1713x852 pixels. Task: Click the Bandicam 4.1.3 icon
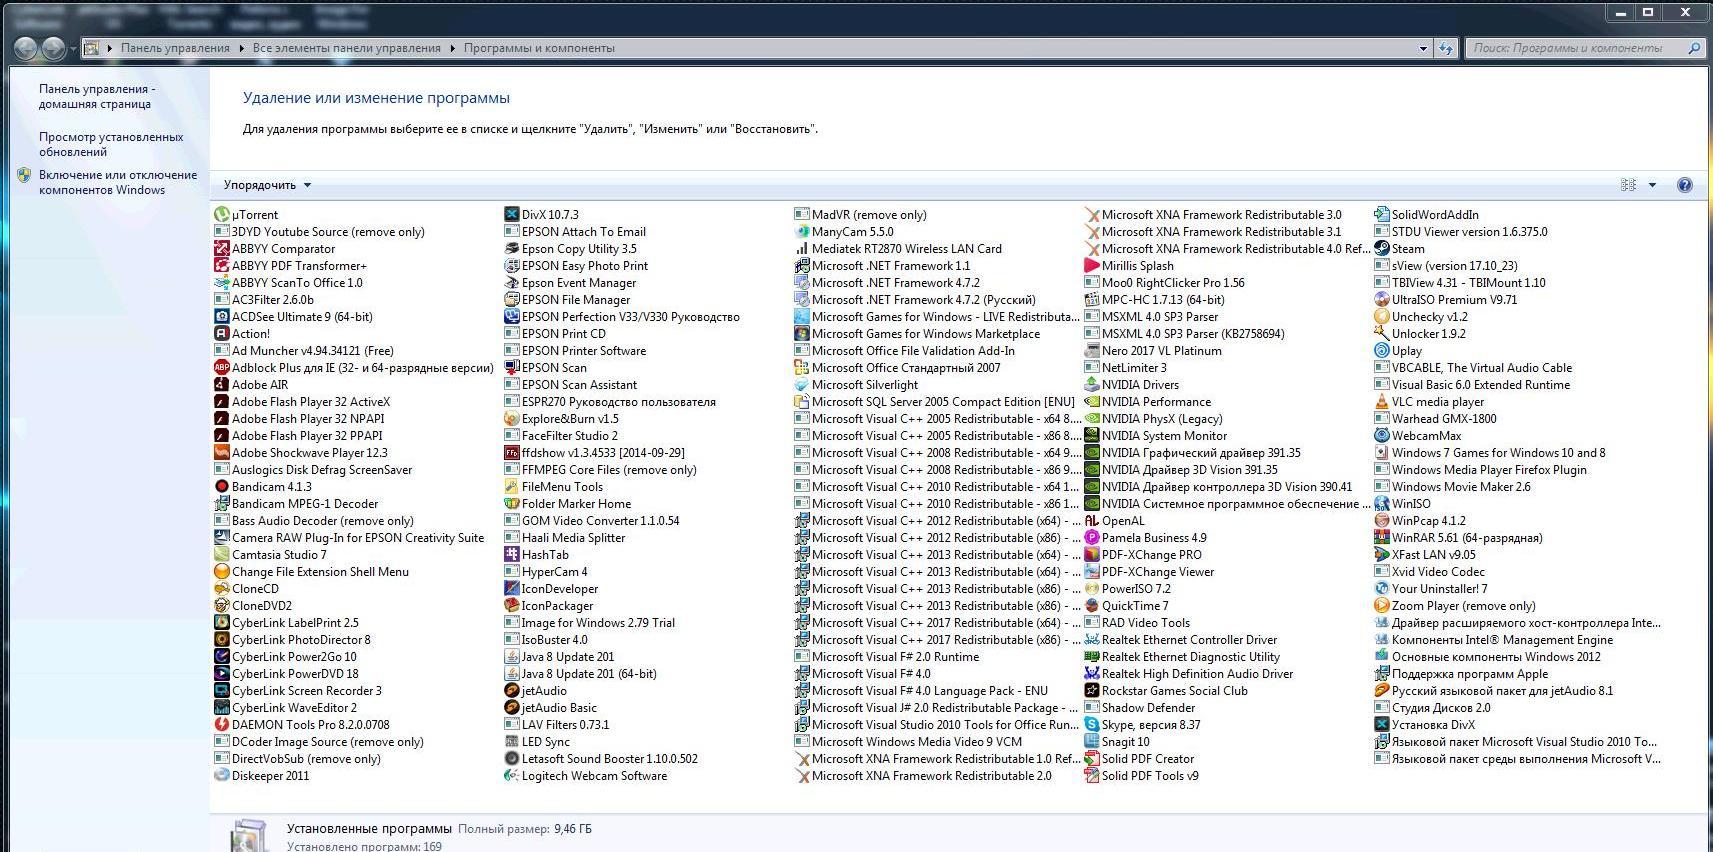click(x=222, y=486)
